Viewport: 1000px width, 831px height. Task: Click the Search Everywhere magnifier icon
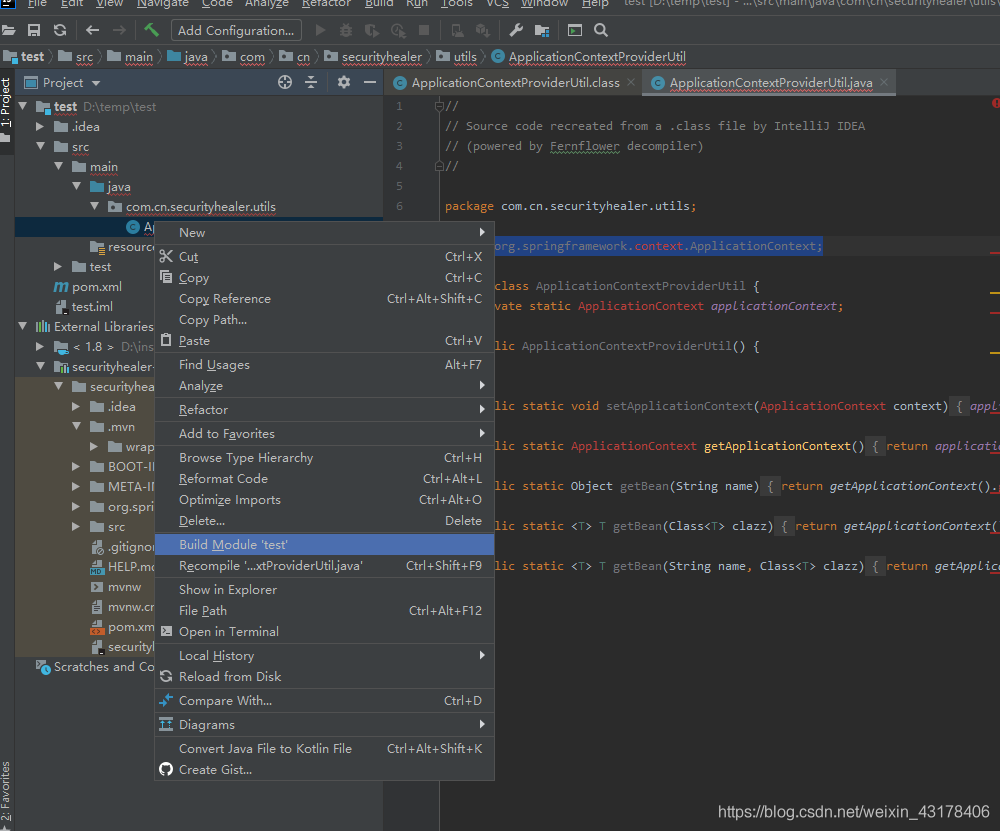600,30
